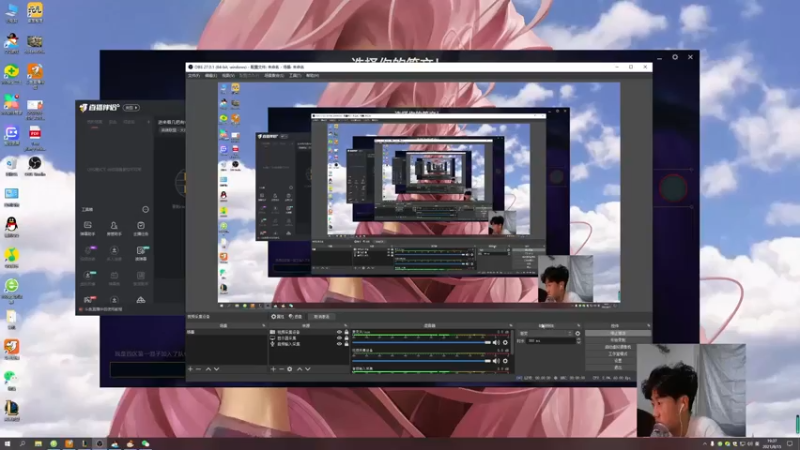This screenshot has width=800, height=450.
Task: Undock the Transitions panel with its header icon
Action: click(579, 326)
